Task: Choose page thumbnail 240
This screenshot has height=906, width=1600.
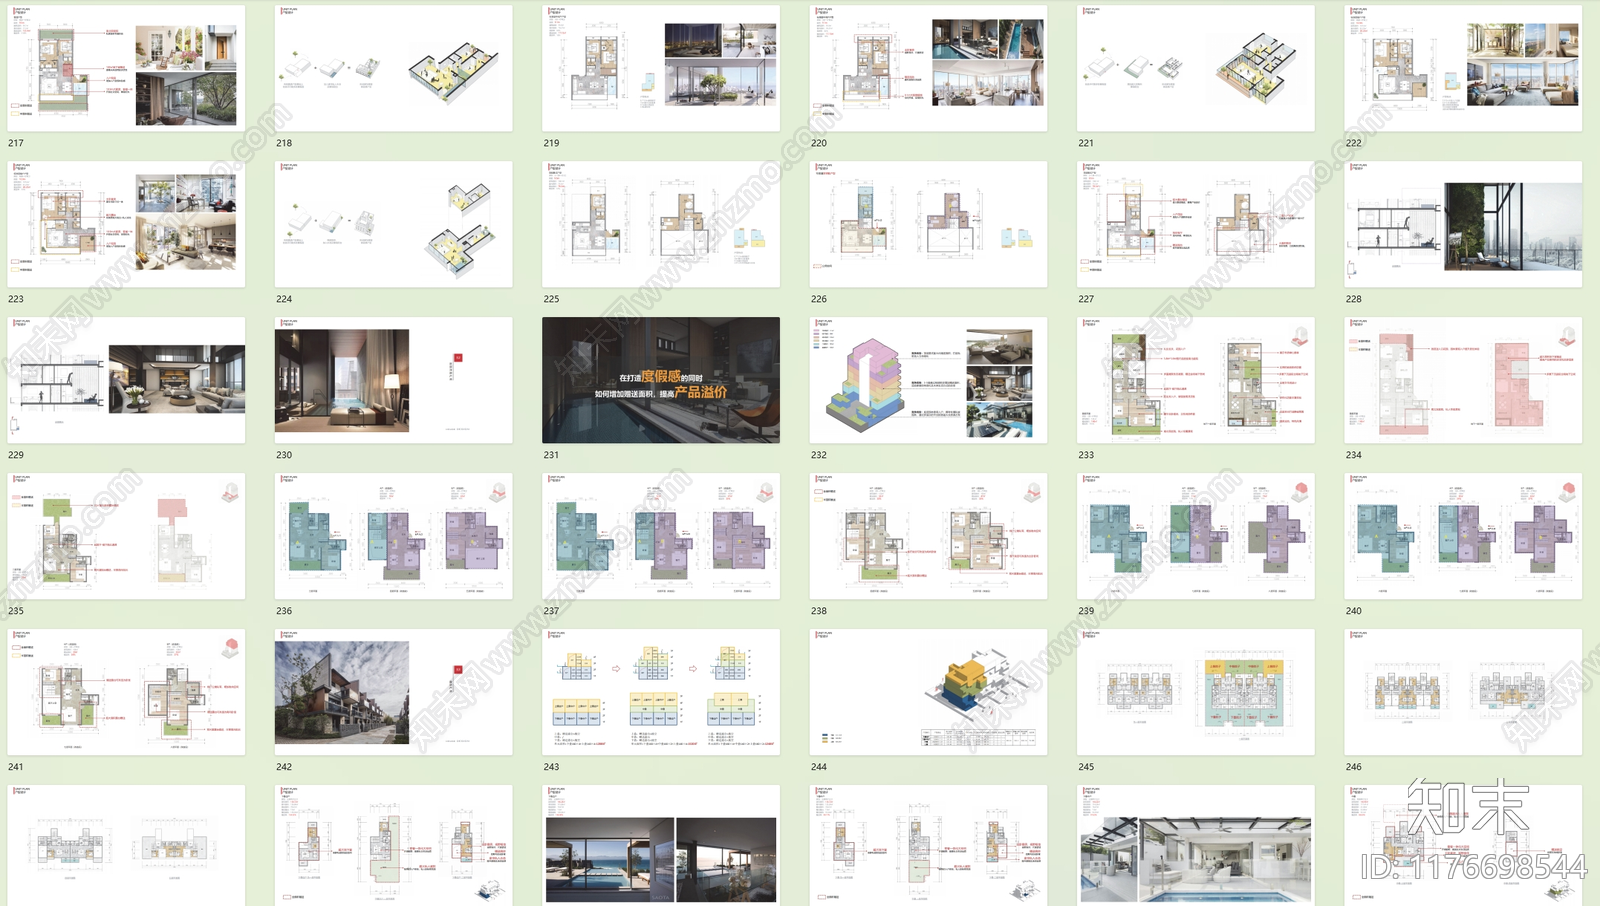Action: 1463,536
